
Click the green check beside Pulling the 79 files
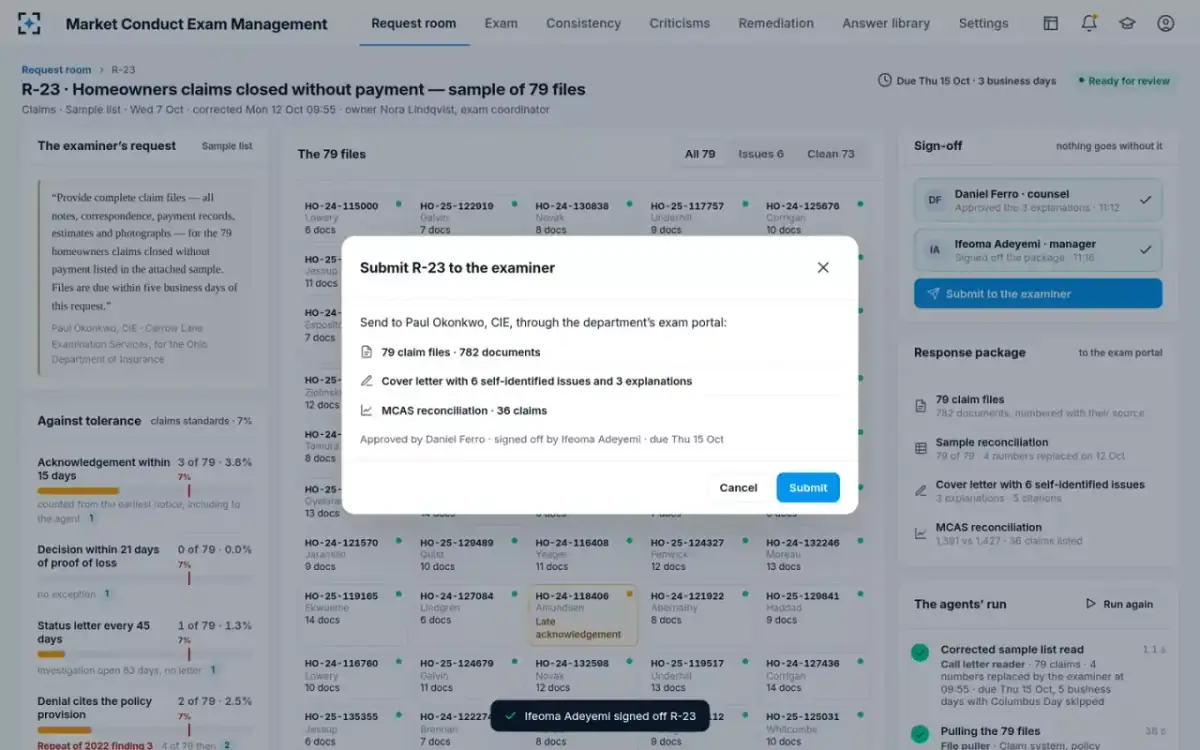tap(920, 735)
